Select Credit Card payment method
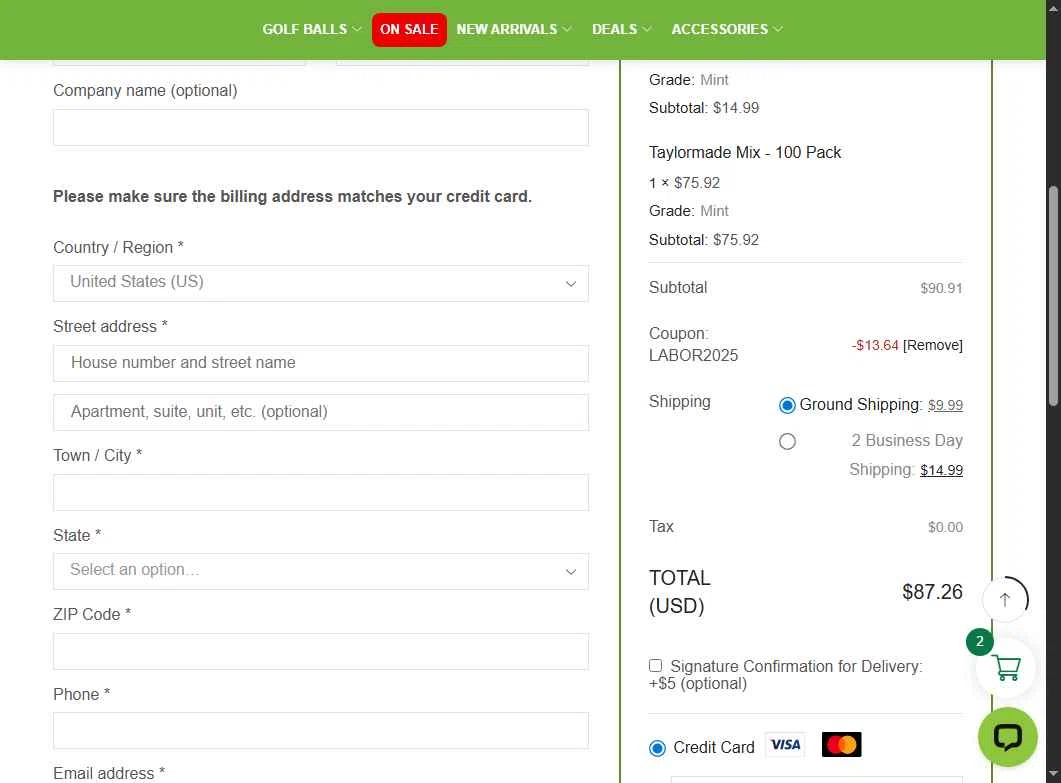 [x=656, y=748]
